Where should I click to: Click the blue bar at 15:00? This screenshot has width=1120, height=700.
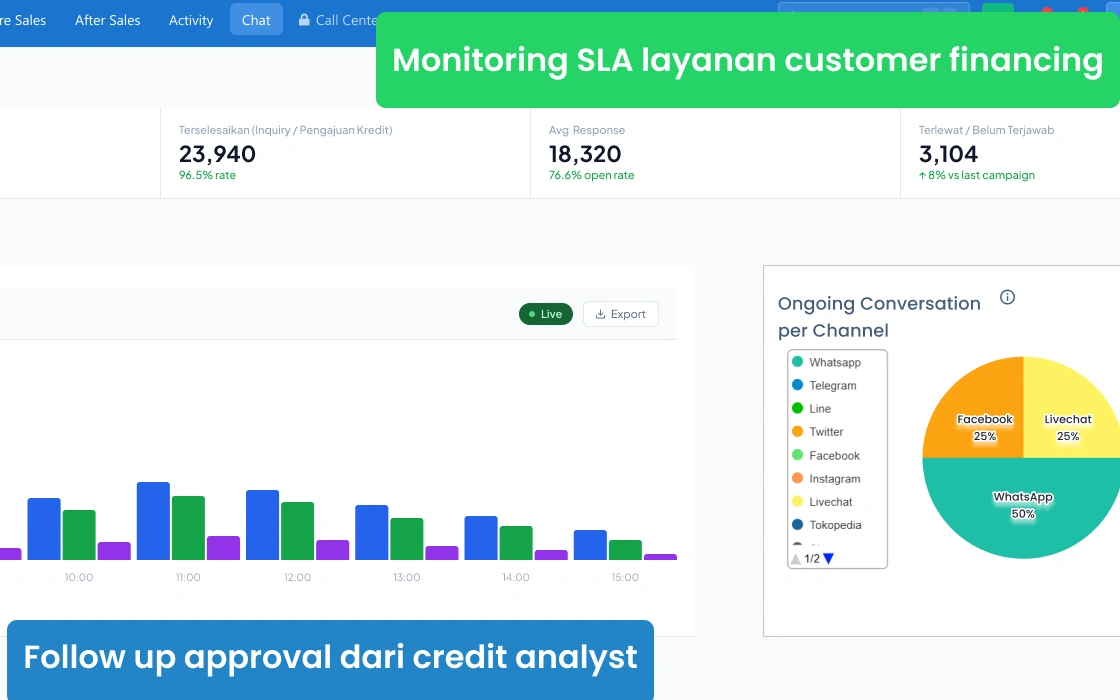point(590,545)
